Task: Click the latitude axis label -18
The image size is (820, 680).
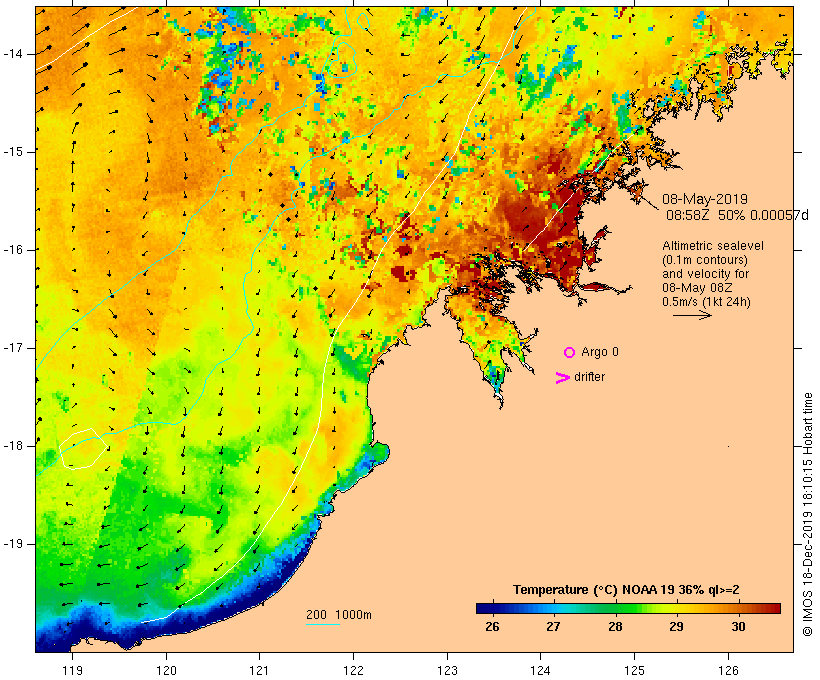Action: pos(13,446)
